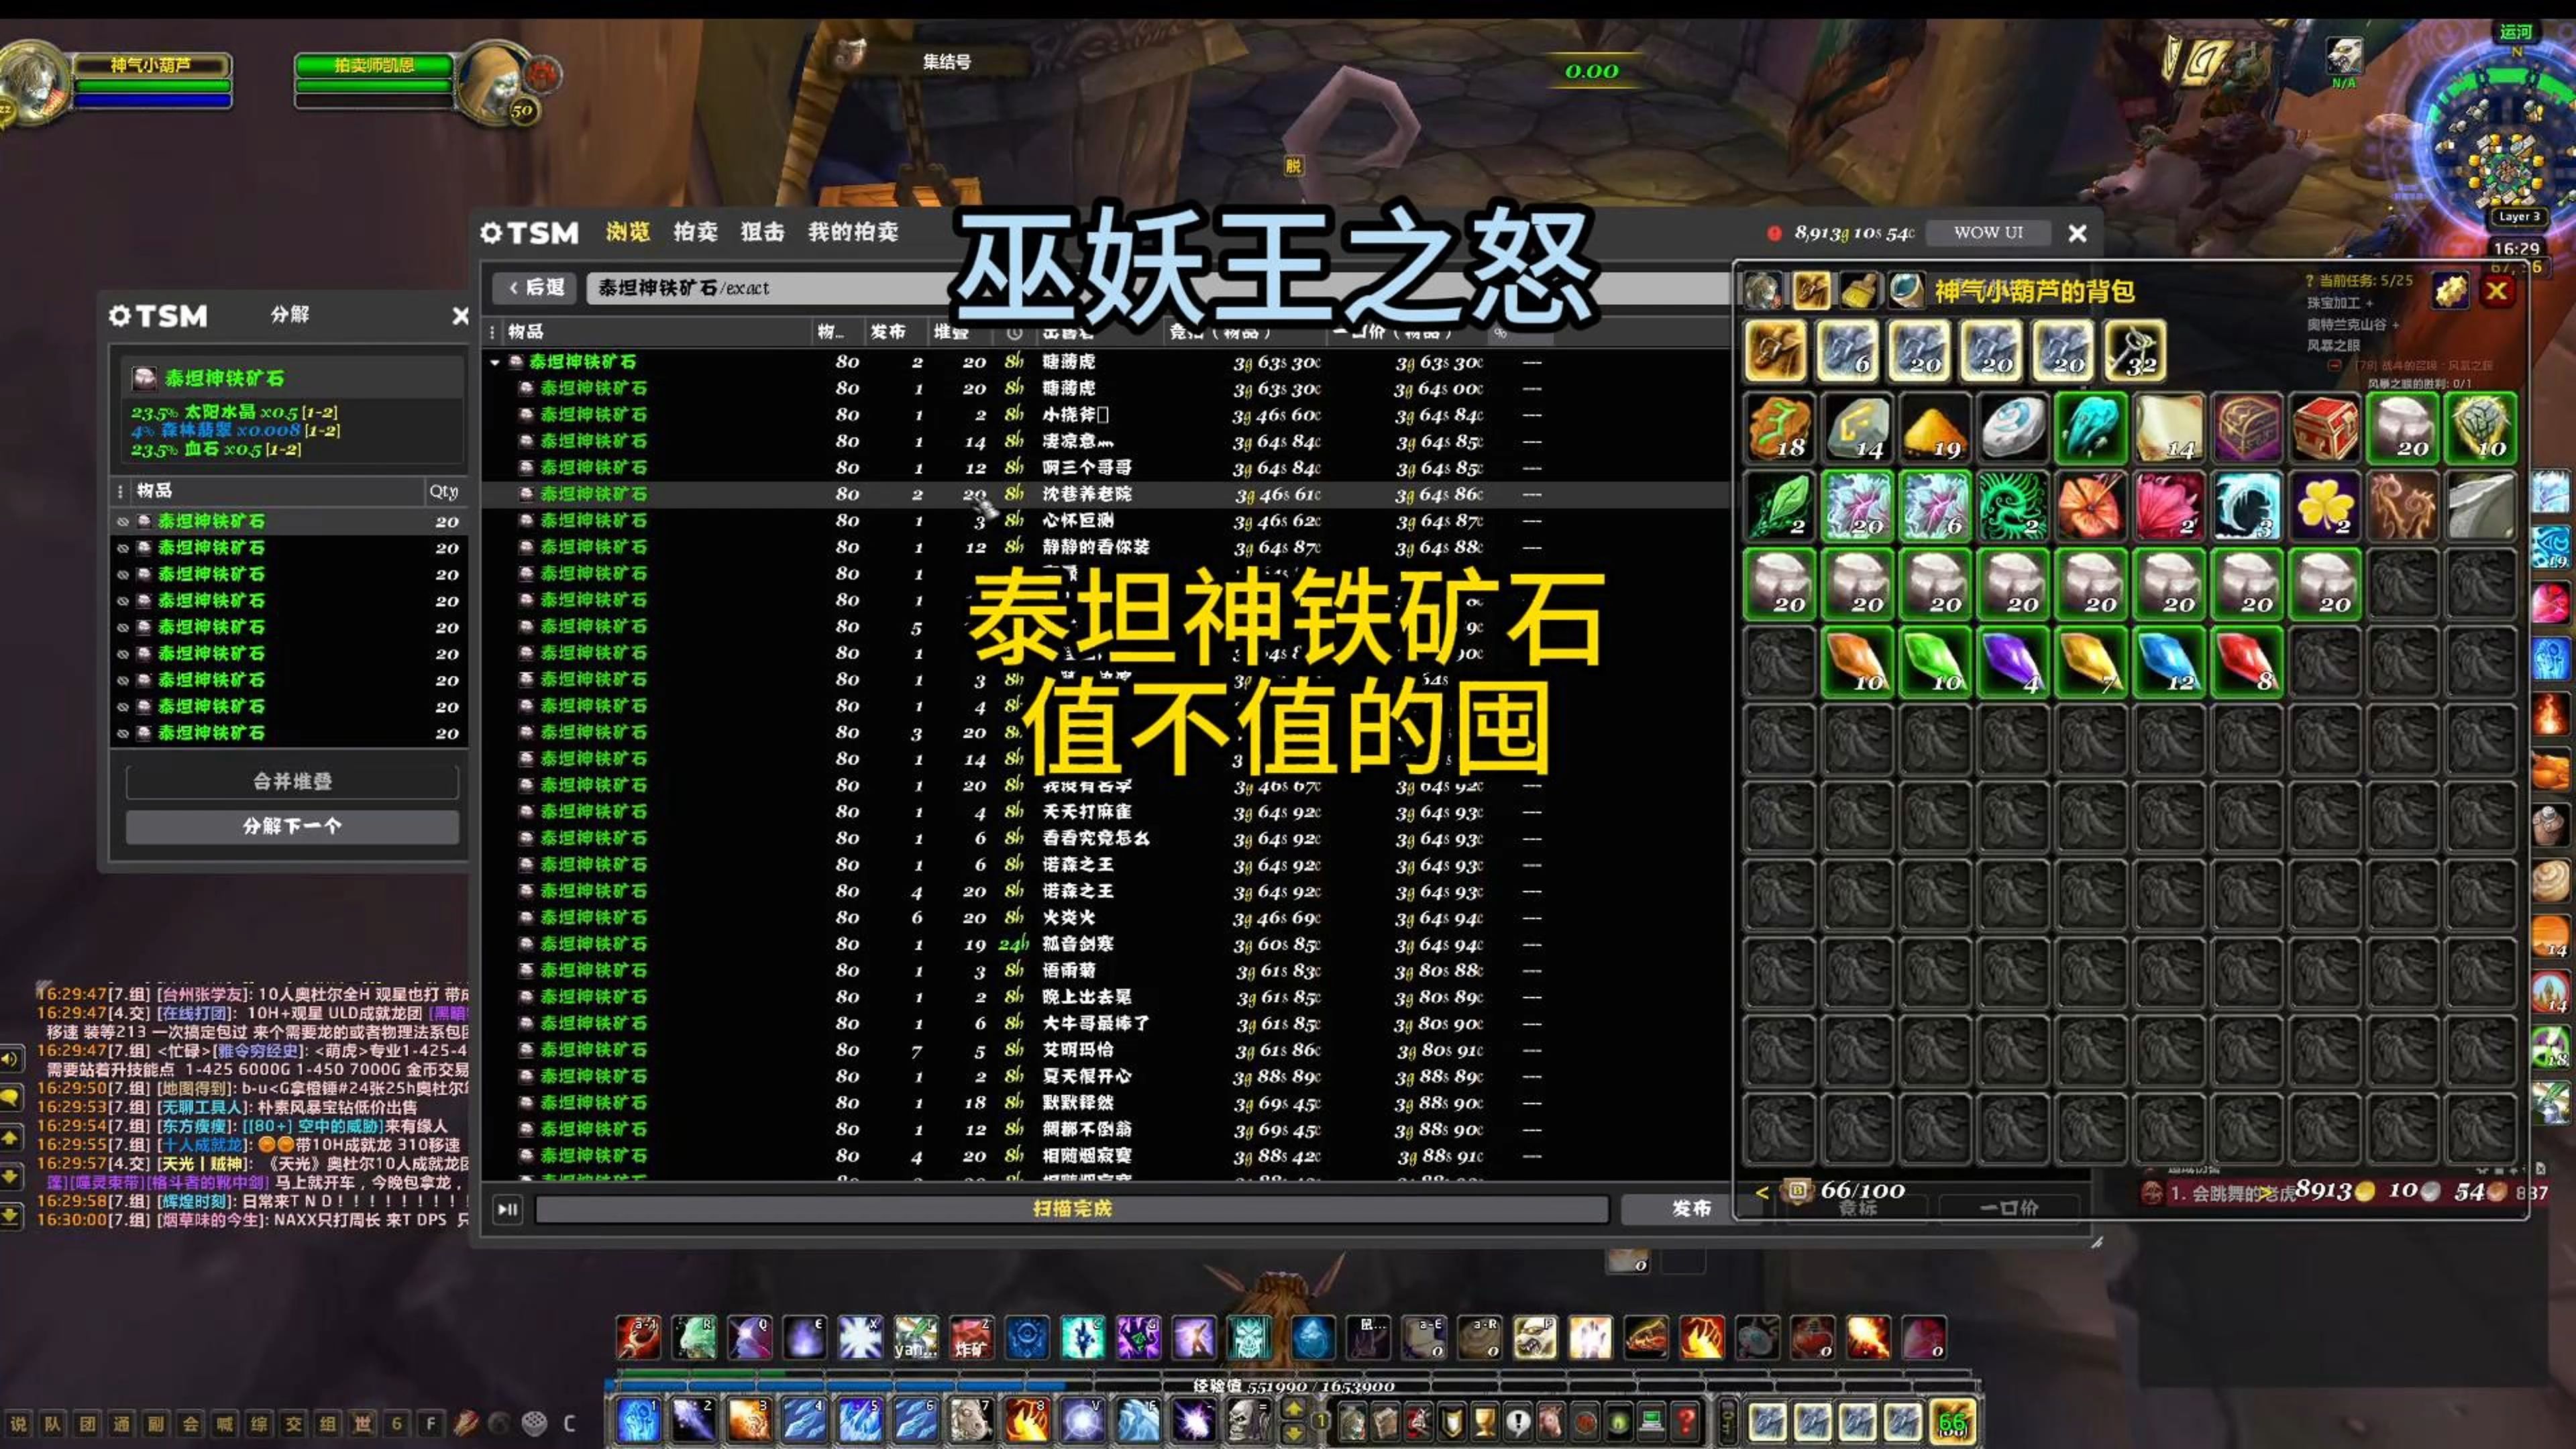Click the skull action button on top bar
This screenshot has width=2576, height=1449.
point(1249,1338)
